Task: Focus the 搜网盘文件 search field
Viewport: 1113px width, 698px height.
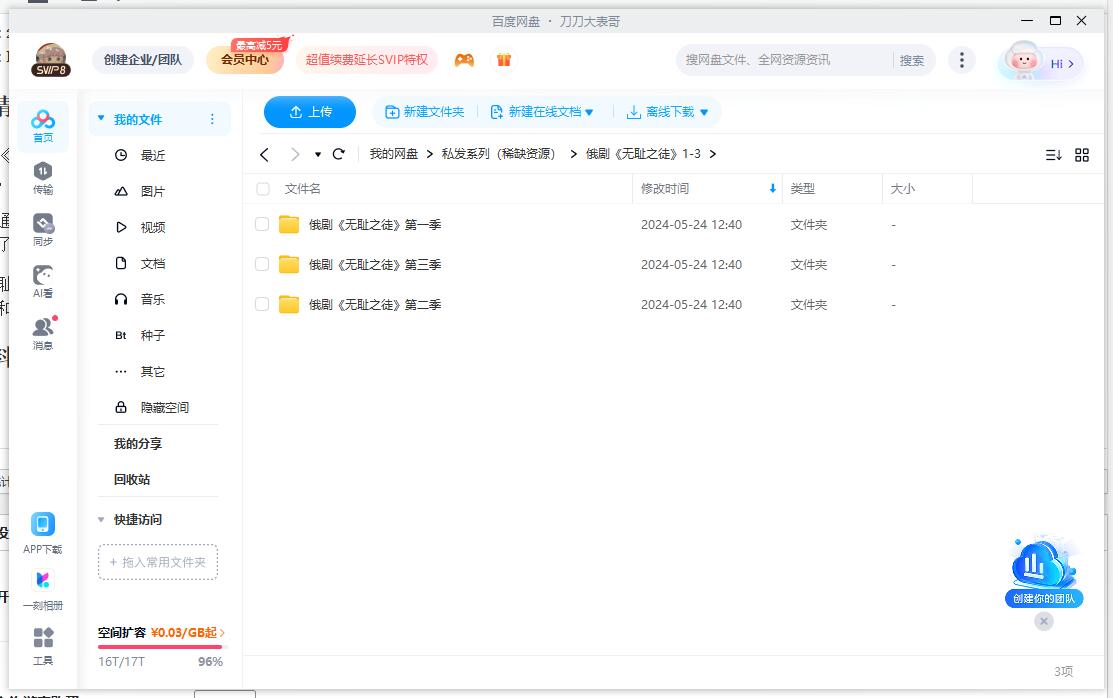Action: click(x=784, y=60)
